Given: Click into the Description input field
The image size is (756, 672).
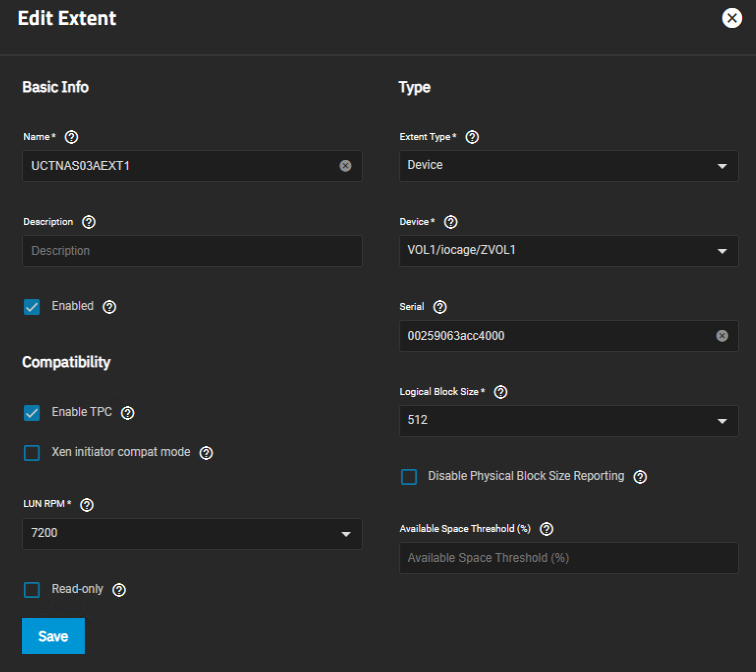Looking at the screenshot, I should pyautogui.click(x=192, y=251).
